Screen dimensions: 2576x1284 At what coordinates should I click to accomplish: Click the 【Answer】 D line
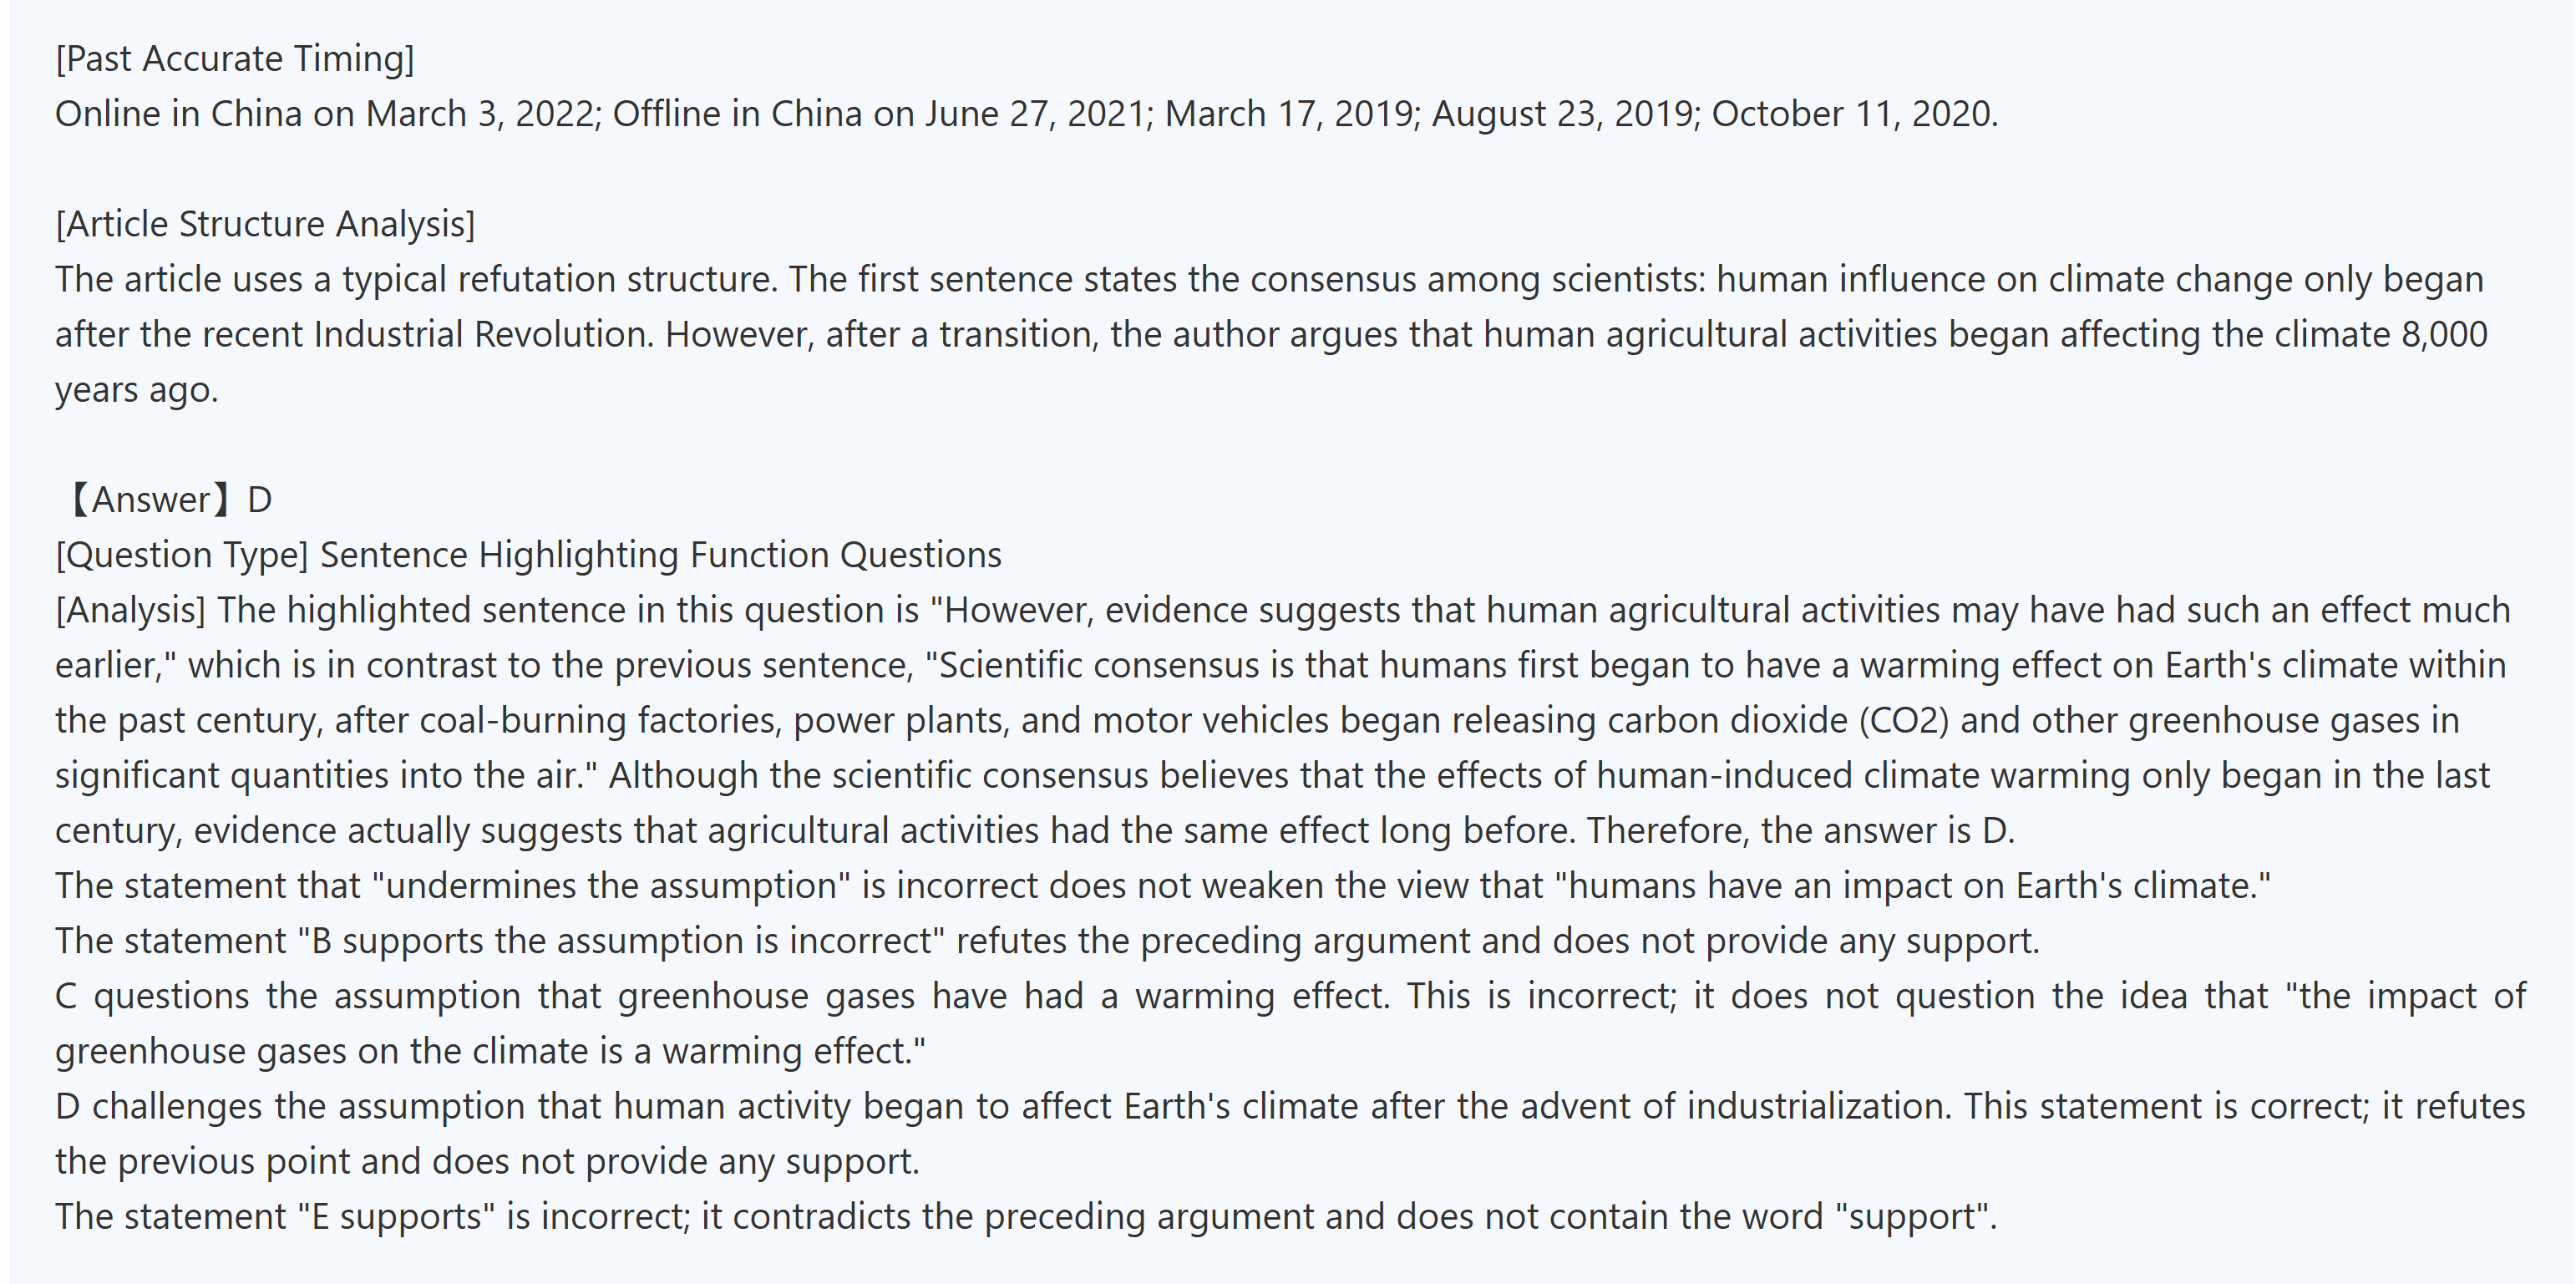[x=166, y=500]
